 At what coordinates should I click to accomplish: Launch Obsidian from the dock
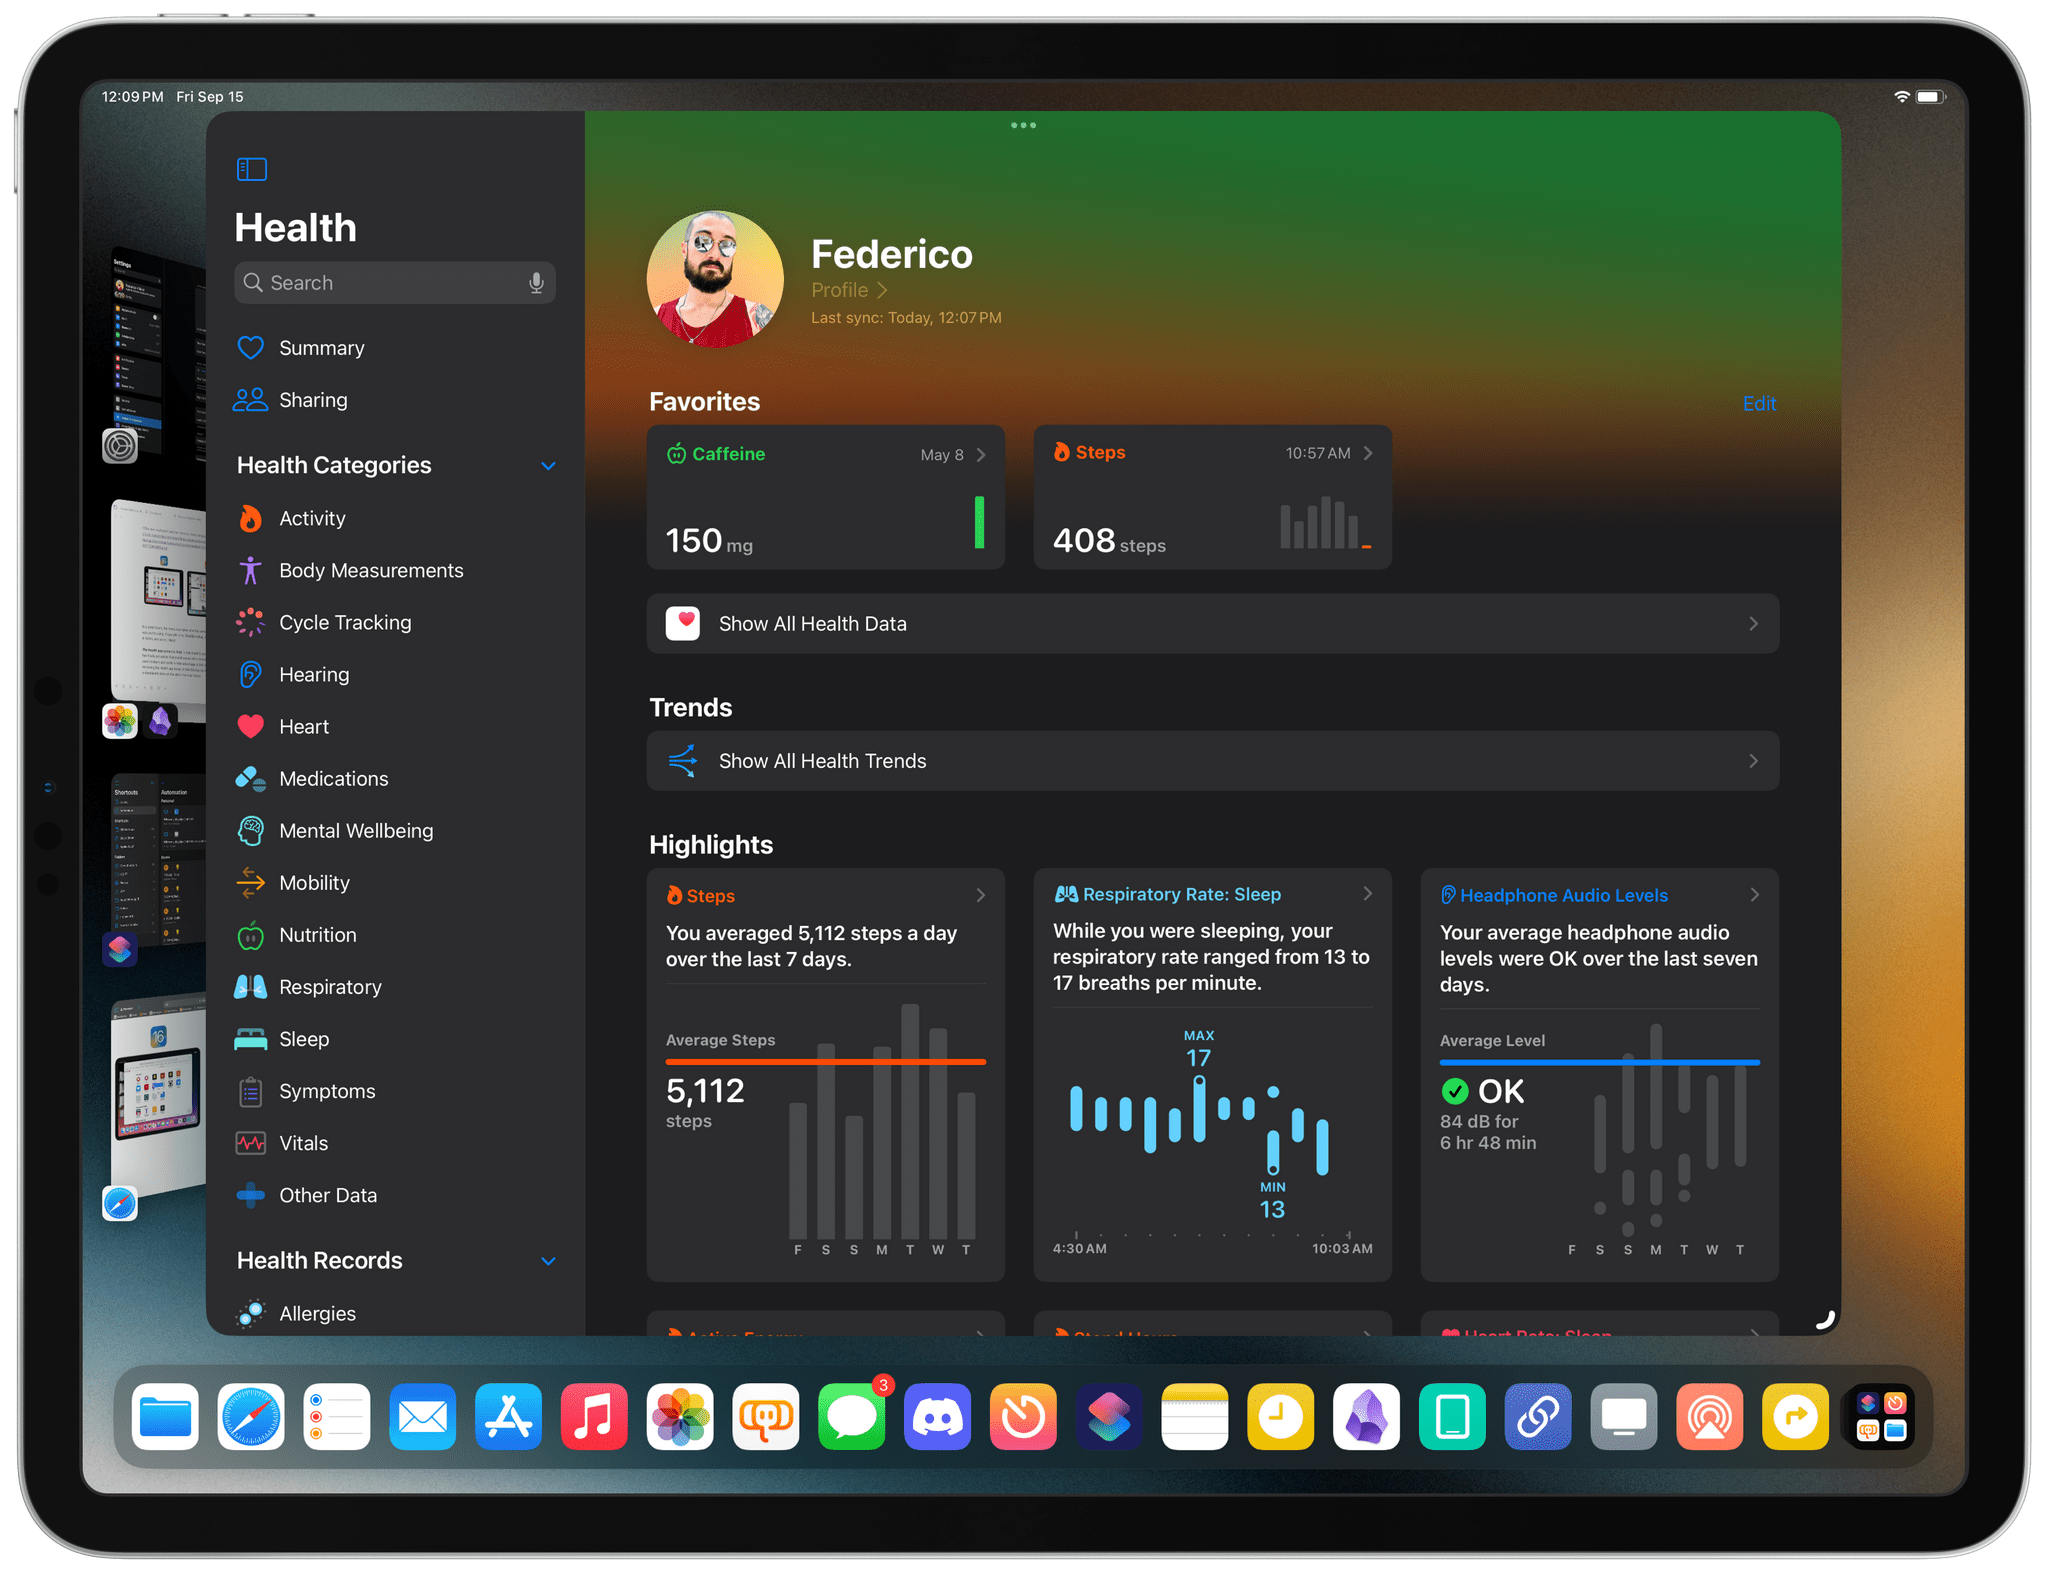(1366, 1417)
